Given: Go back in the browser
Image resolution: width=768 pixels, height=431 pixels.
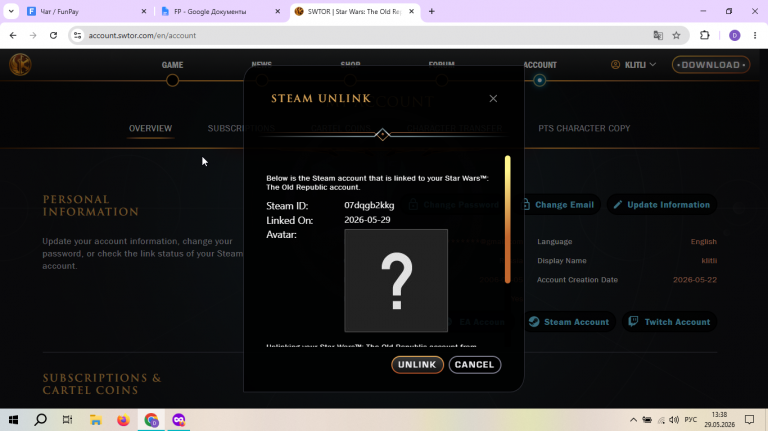Looking at the screenshot, I should click(x=13, y=35).
